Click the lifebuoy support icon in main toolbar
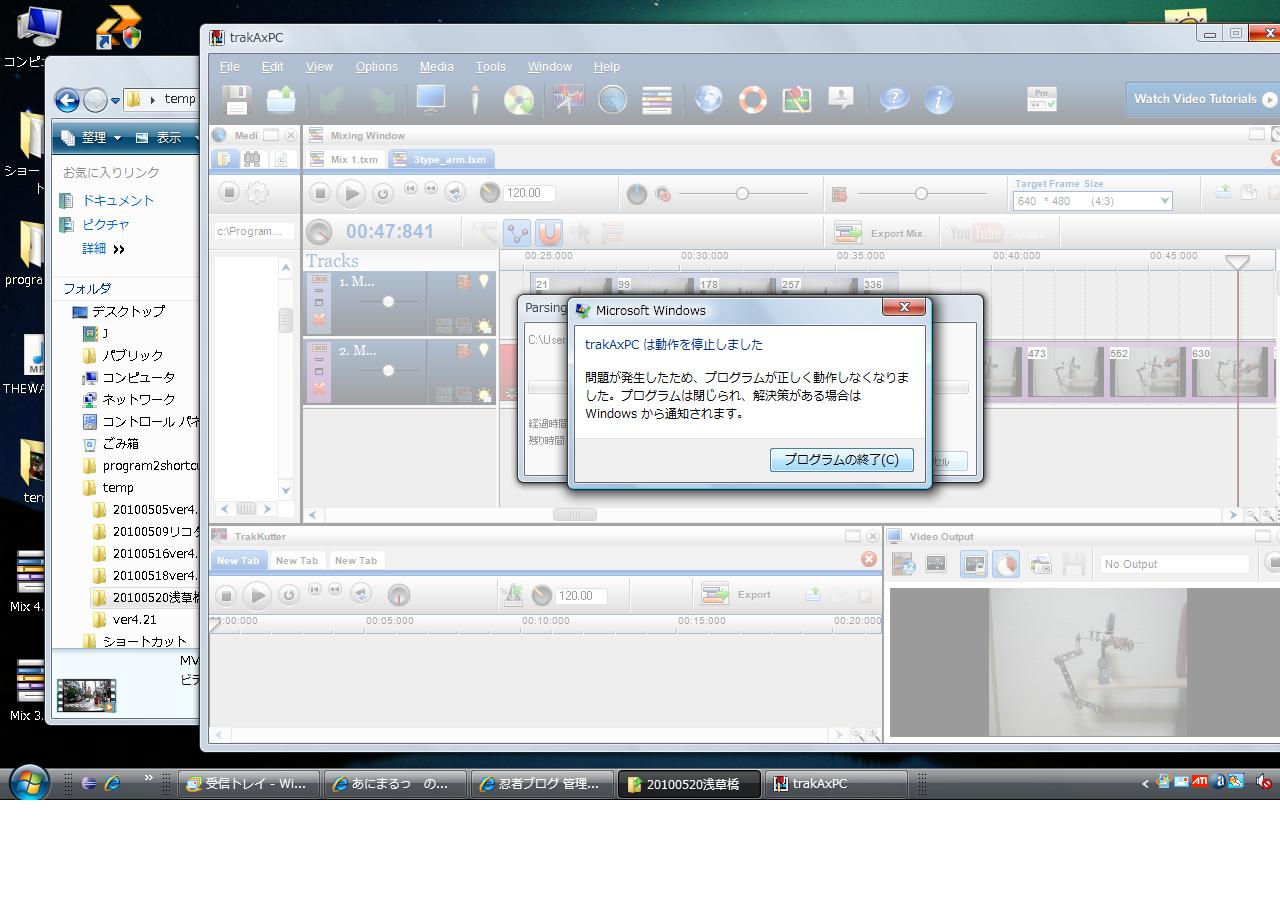This screenshot has height=900, width=1280. (x=753, y=99)
